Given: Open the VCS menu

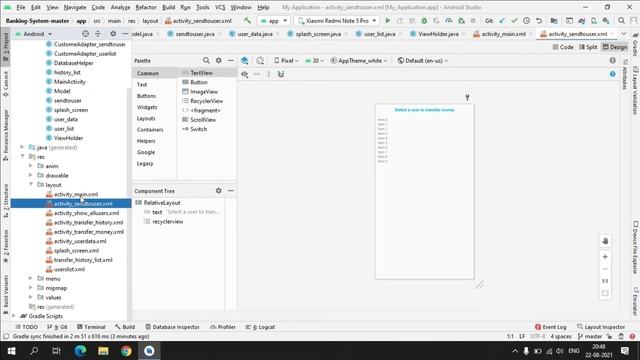Looking at the screenshot, I should point(220,7).
